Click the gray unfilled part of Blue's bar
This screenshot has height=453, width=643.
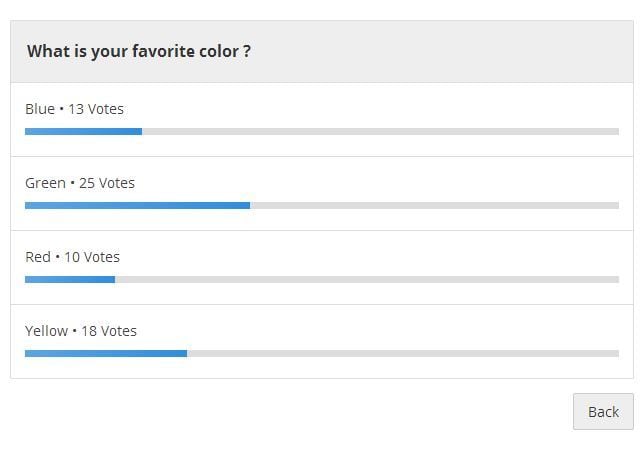pyautogui.click(x=380, y=132)
